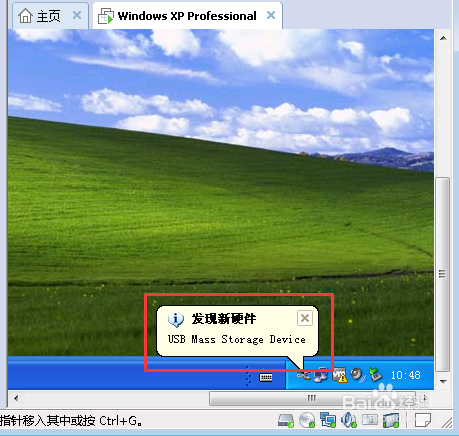Image resolution: width=459 pixels, height=436 pixels.
Task: Click the horizontal scrollbar thumb
Action: click(312, 398)
